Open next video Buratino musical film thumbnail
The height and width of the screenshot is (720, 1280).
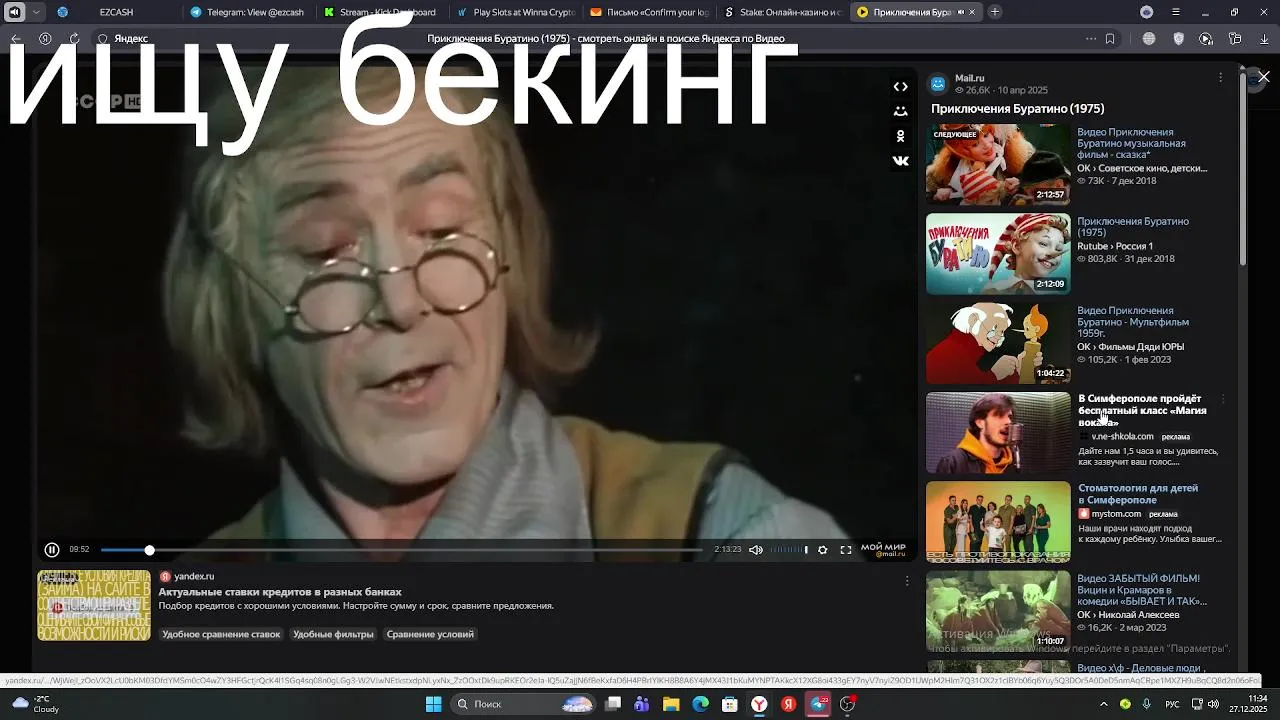click(998, 164)
